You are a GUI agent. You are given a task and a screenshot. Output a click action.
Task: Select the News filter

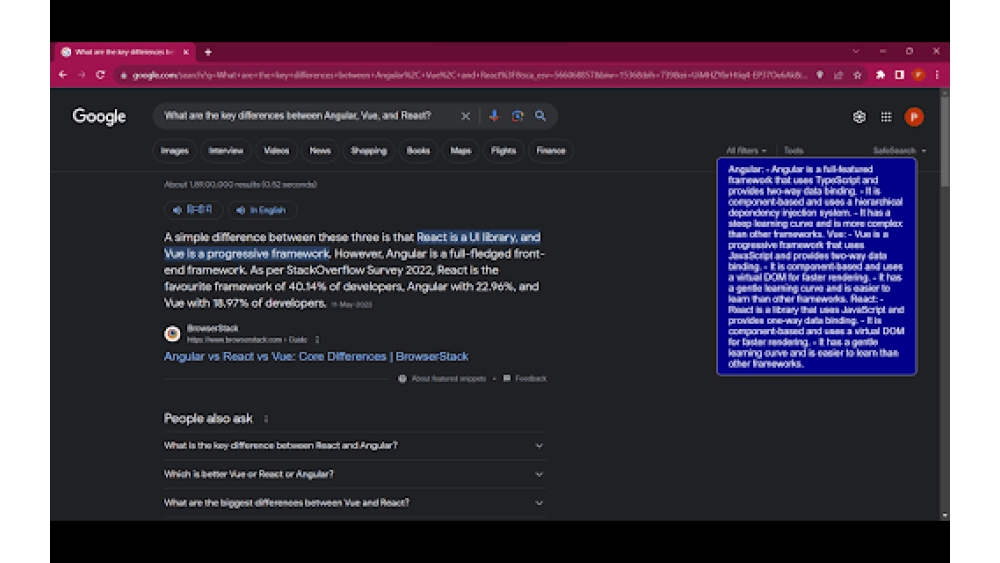(x=320, y=151)
